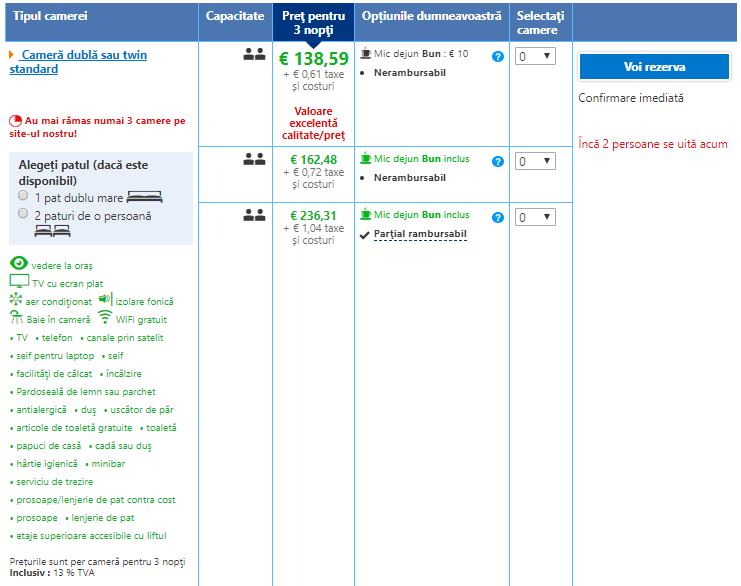Open room quantity dropdown for €236,31
Screen dimensions: 741x586
[x=535, y=217]
